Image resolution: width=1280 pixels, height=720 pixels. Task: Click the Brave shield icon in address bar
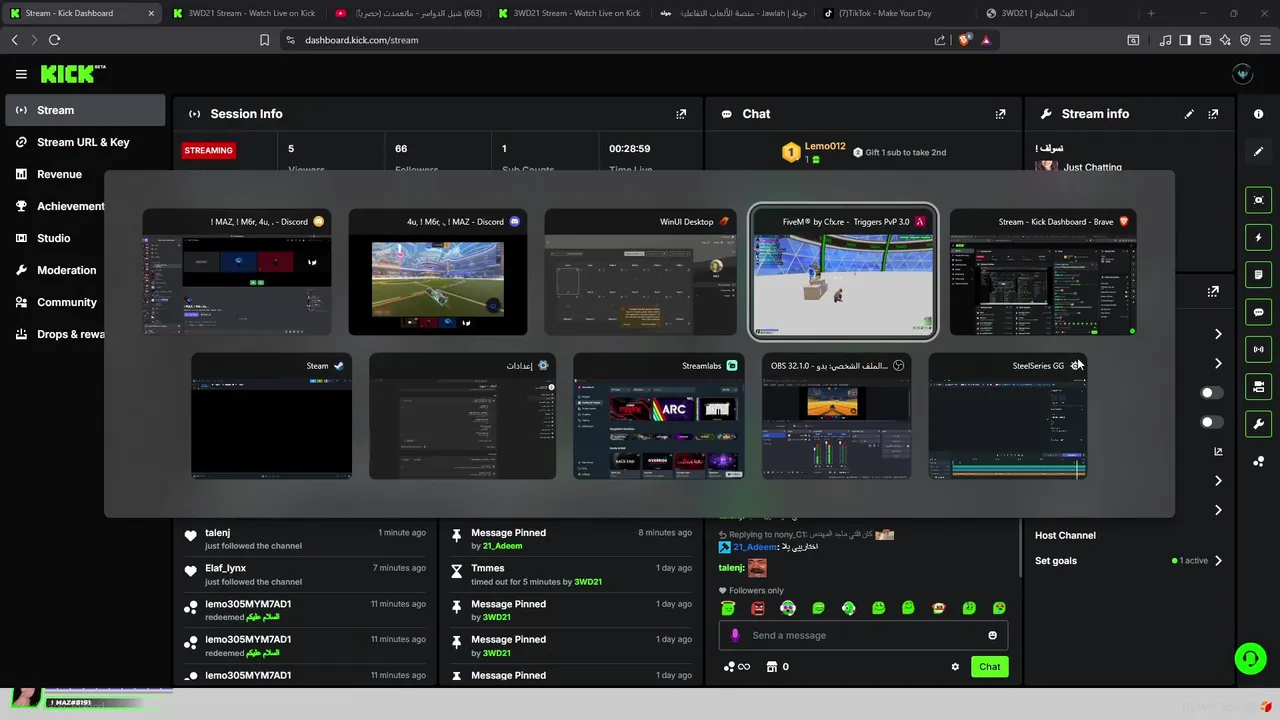[x=964, y=40]
